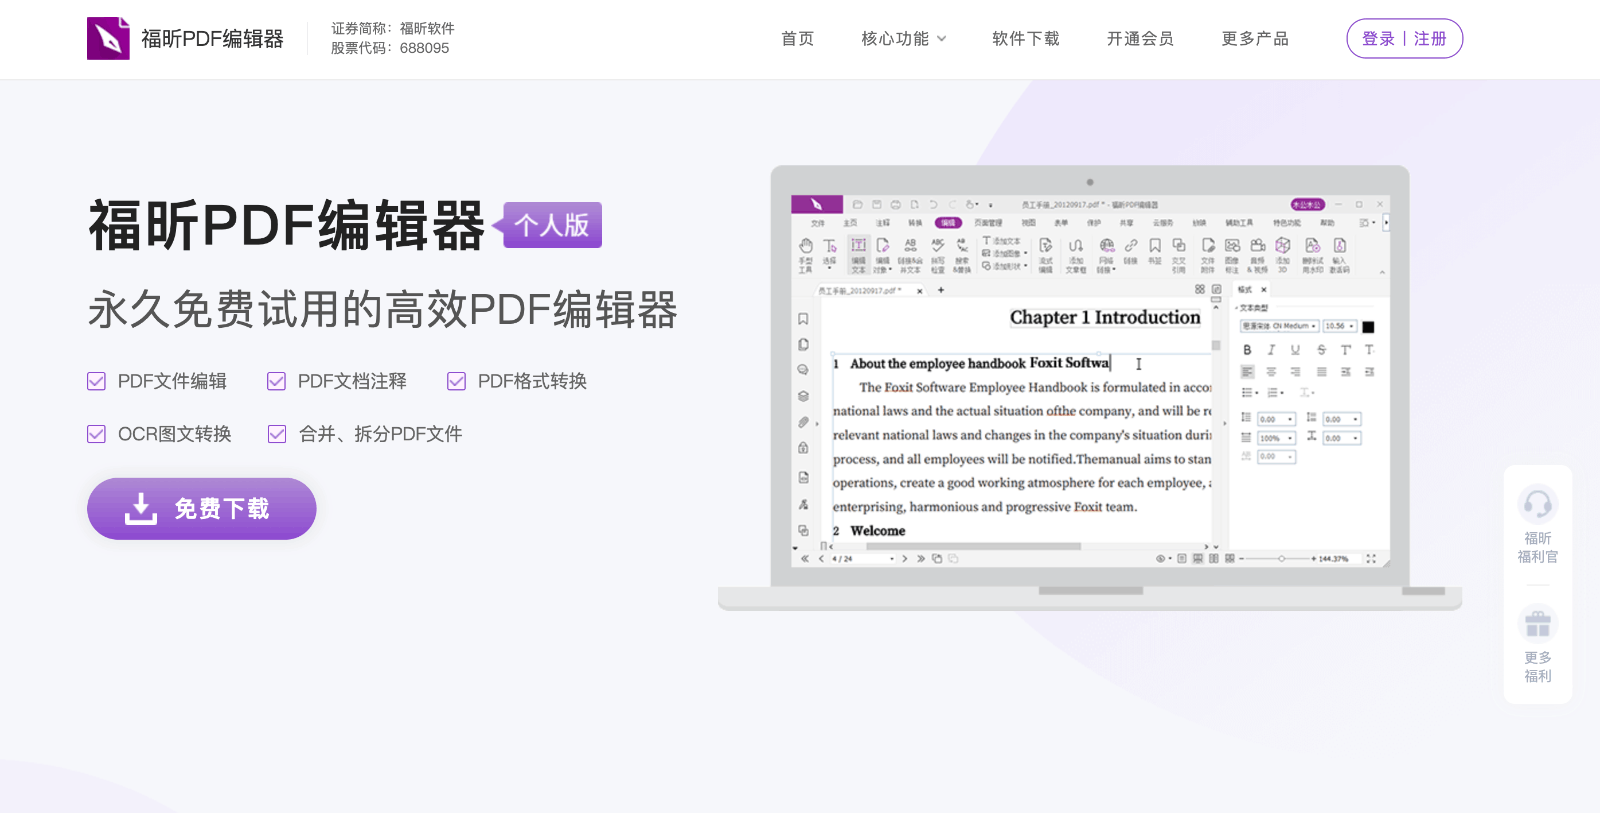Open the 软件下载 navigation item

click(1026, 39)
